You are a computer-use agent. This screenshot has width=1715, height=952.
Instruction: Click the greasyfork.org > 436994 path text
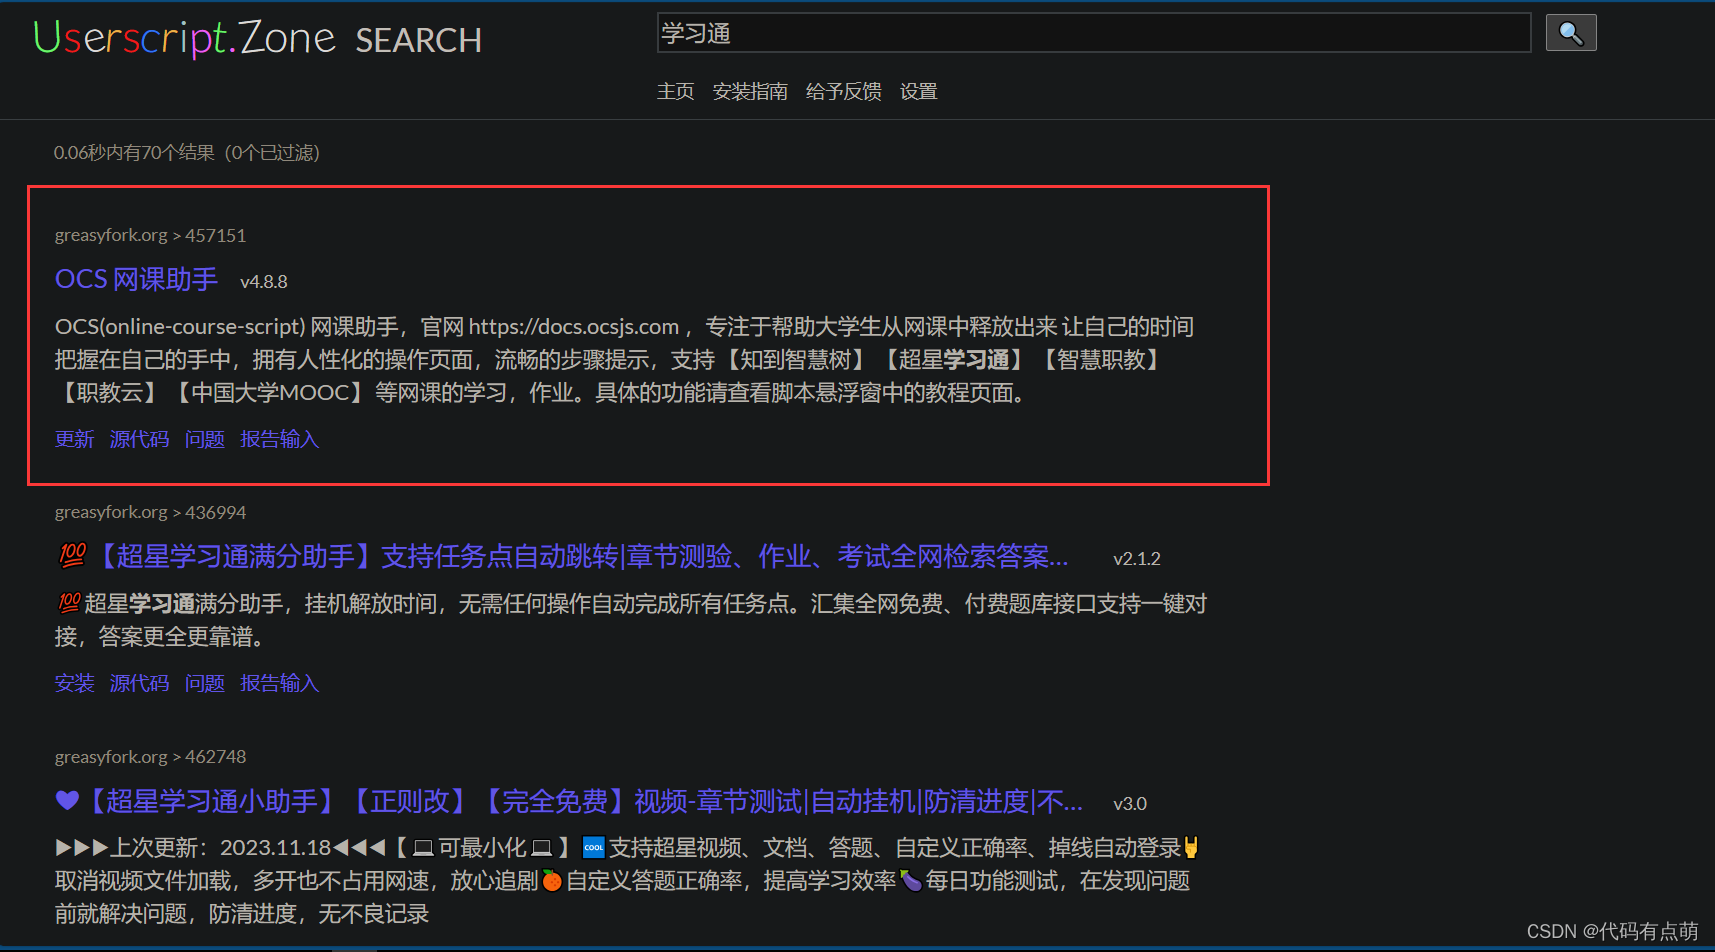tap(150, 512)
